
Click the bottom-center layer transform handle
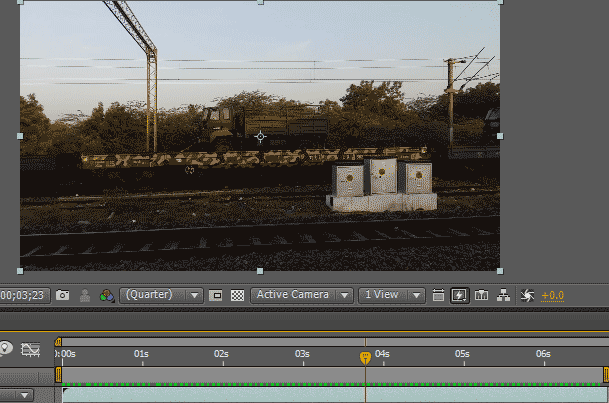pyautogui.click(x=260, y=271)
